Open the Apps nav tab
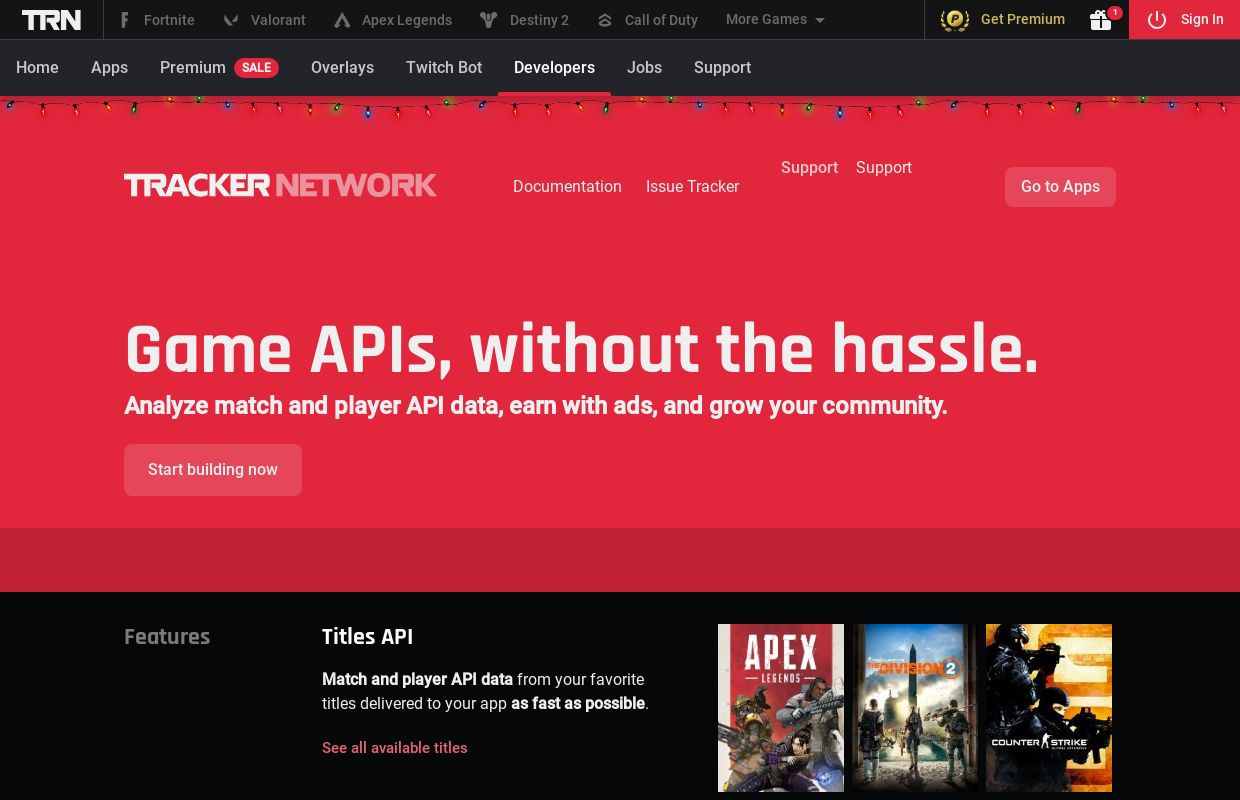 coord(109,68)
